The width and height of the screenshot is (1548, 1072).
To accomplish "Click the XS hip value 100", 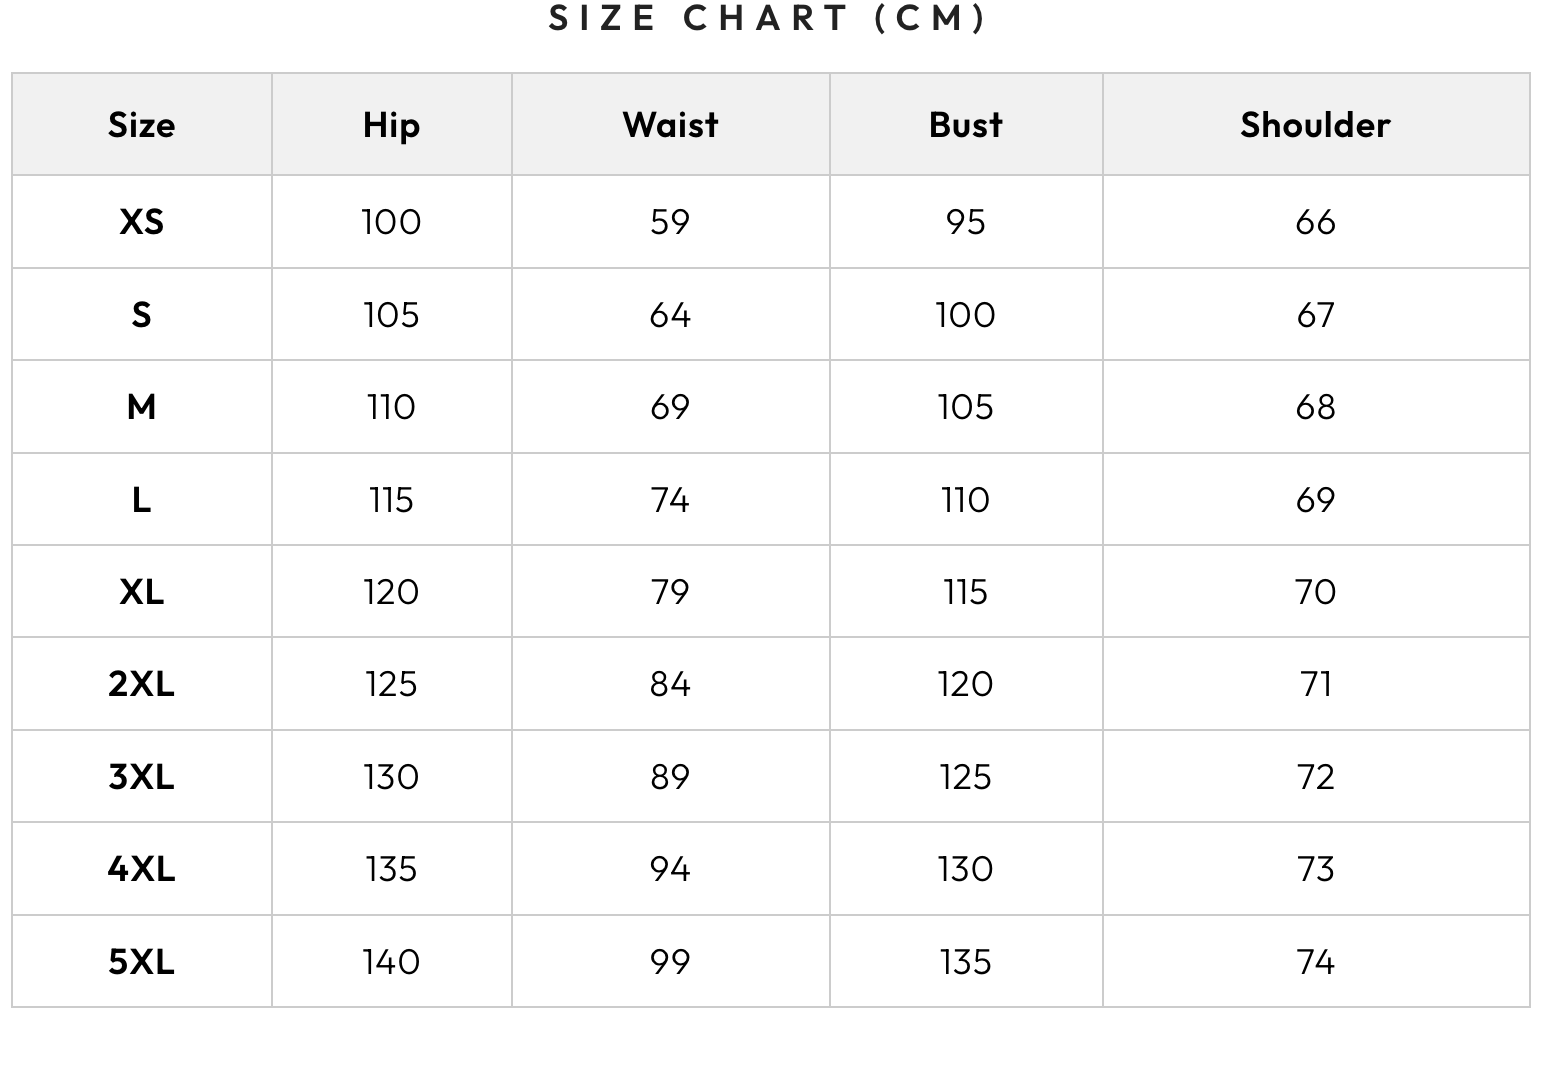I will 391,222.
